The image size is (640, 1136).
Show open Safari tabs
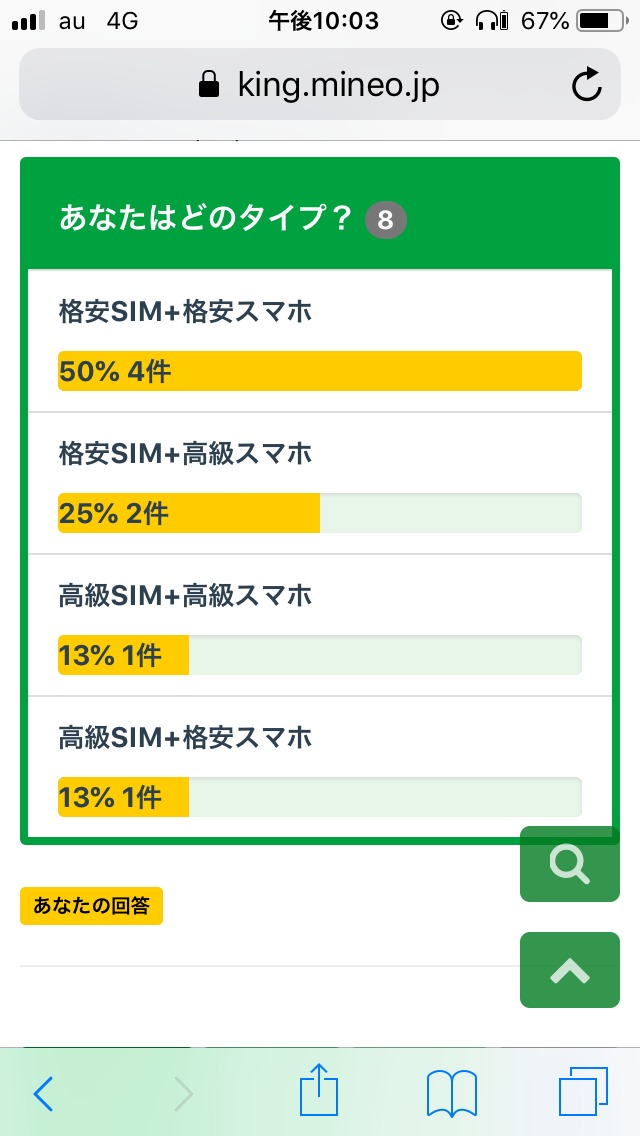(x=583, y=1093)
